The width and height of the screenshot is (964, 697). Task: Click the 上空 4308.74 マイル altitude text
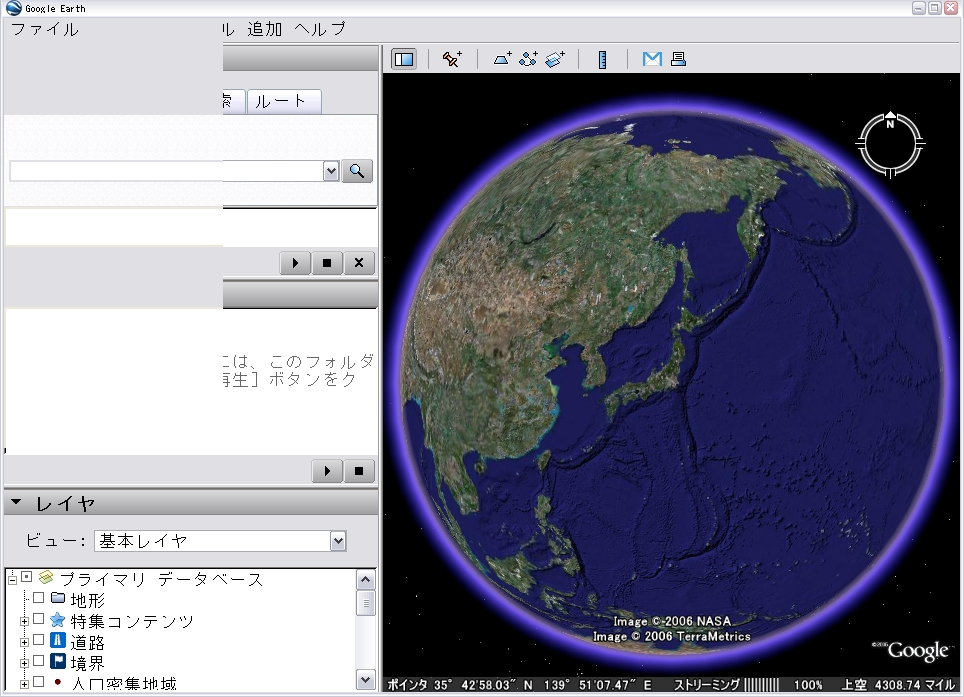click(898, 685)
